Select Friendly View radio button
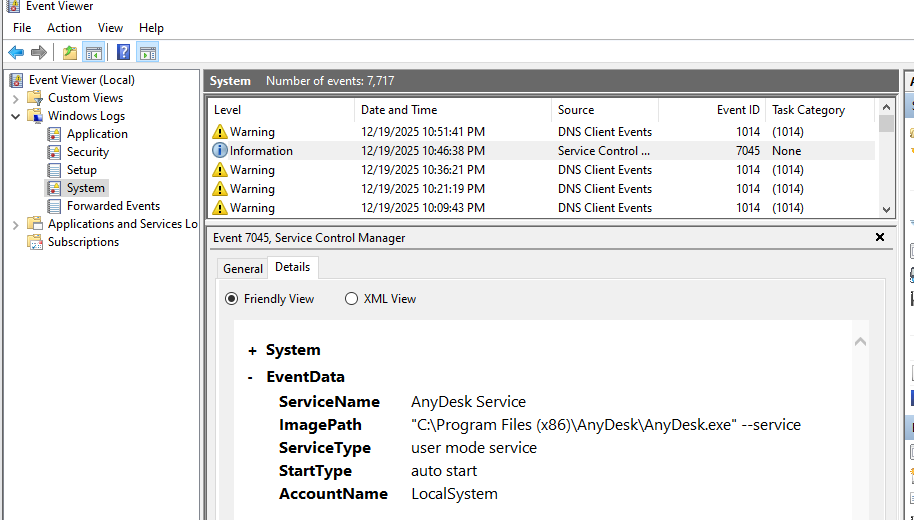This screenshot has height=520, width=914. [231, 299]
